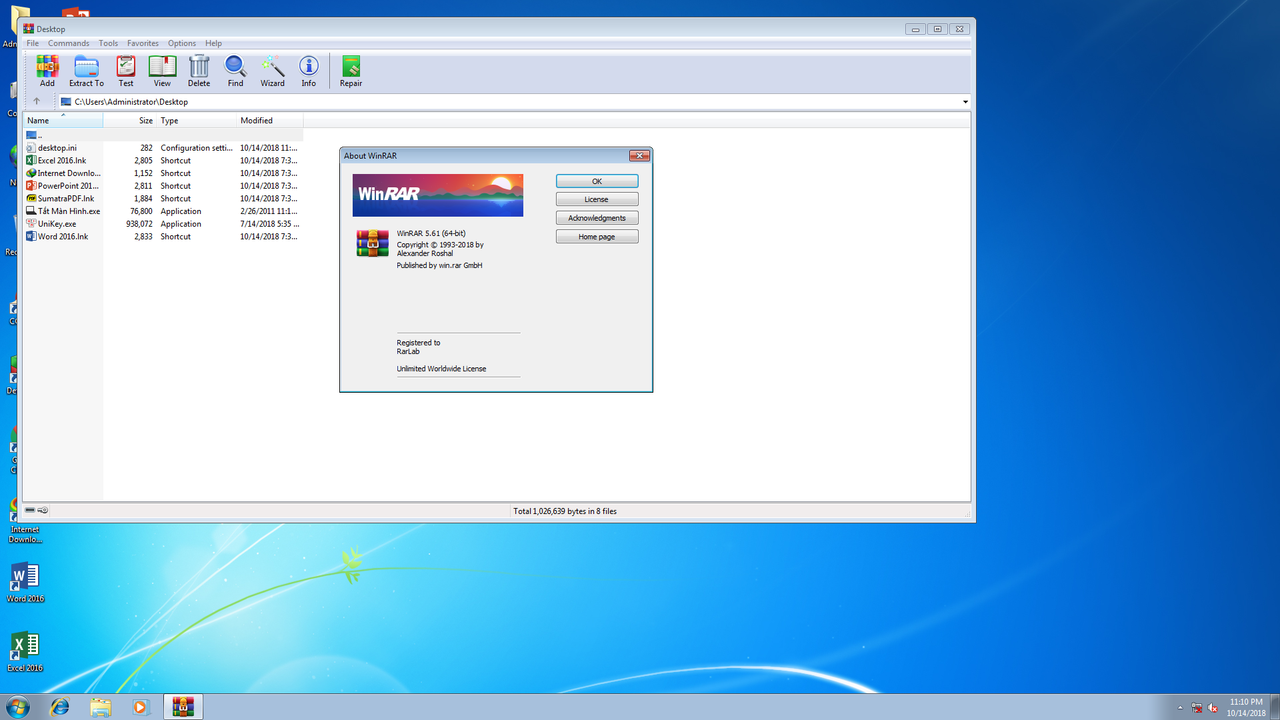Expand the address path dropdown

(965, 102)
